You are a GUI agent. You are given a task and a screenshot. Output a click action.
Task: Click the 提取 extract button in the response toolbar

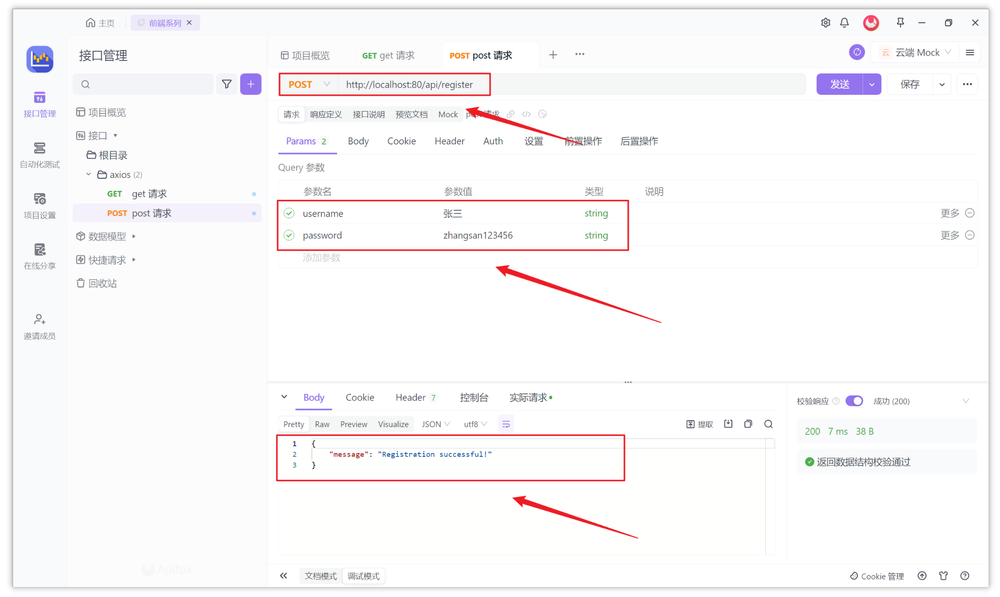[x=700, y=424]
